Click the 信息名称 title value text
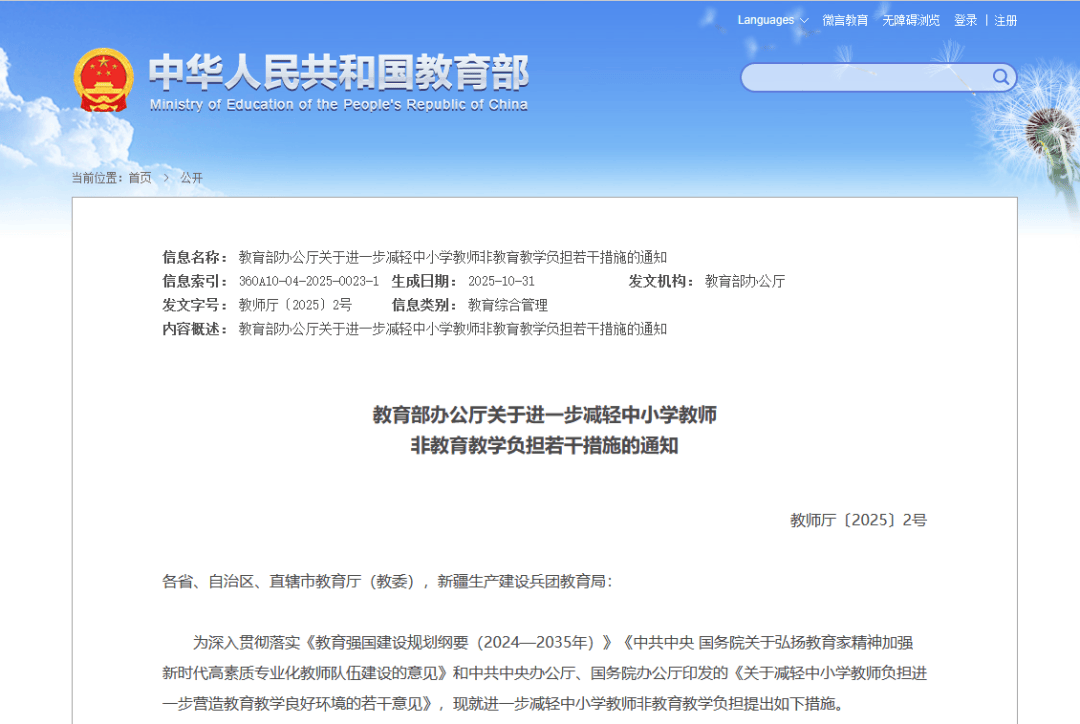Image resolution: width=1080 pixels, height=724 pixels. pyautogui.click(x=453, y=257)
